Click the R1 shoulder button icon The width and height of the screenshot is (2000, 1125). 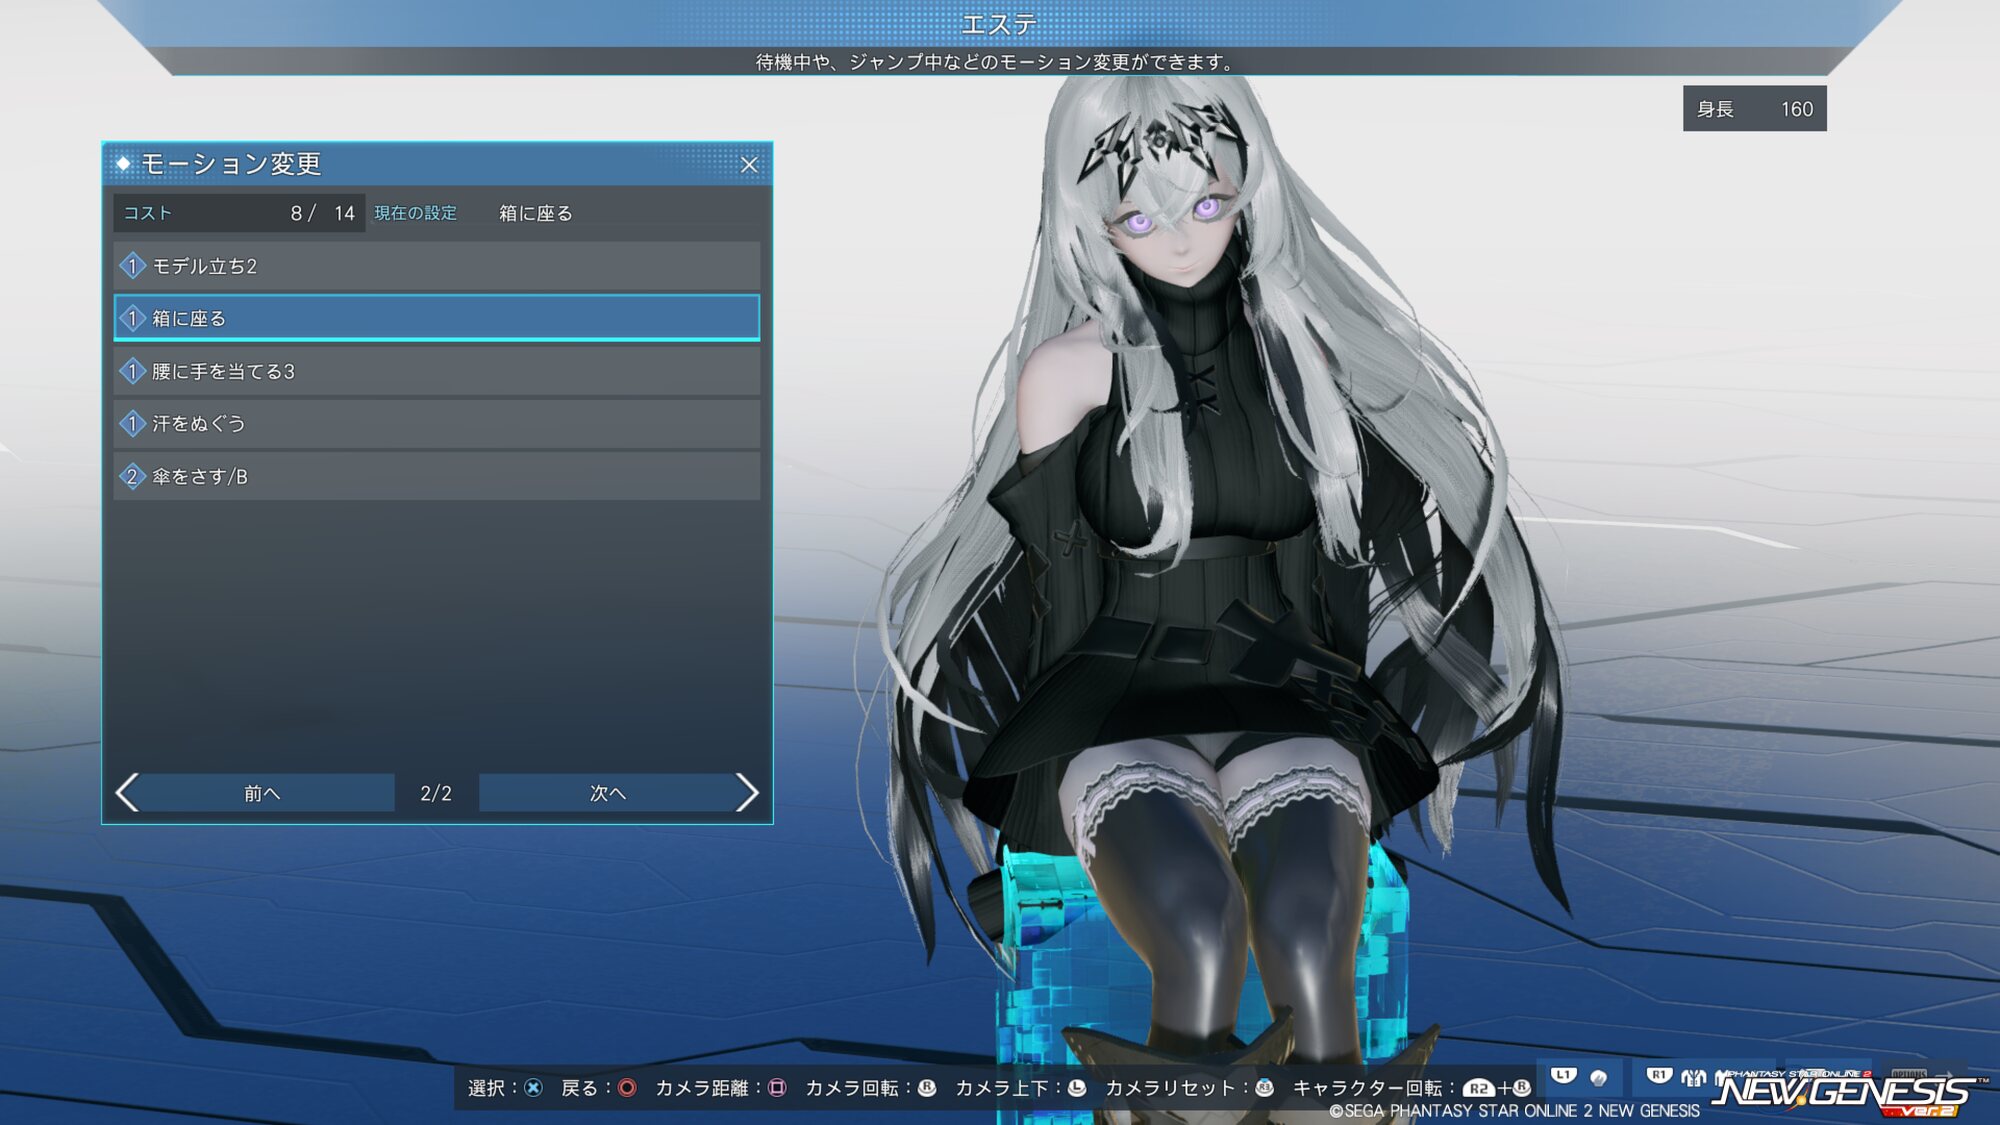pyautogui.click(x=1659, y=1076)
